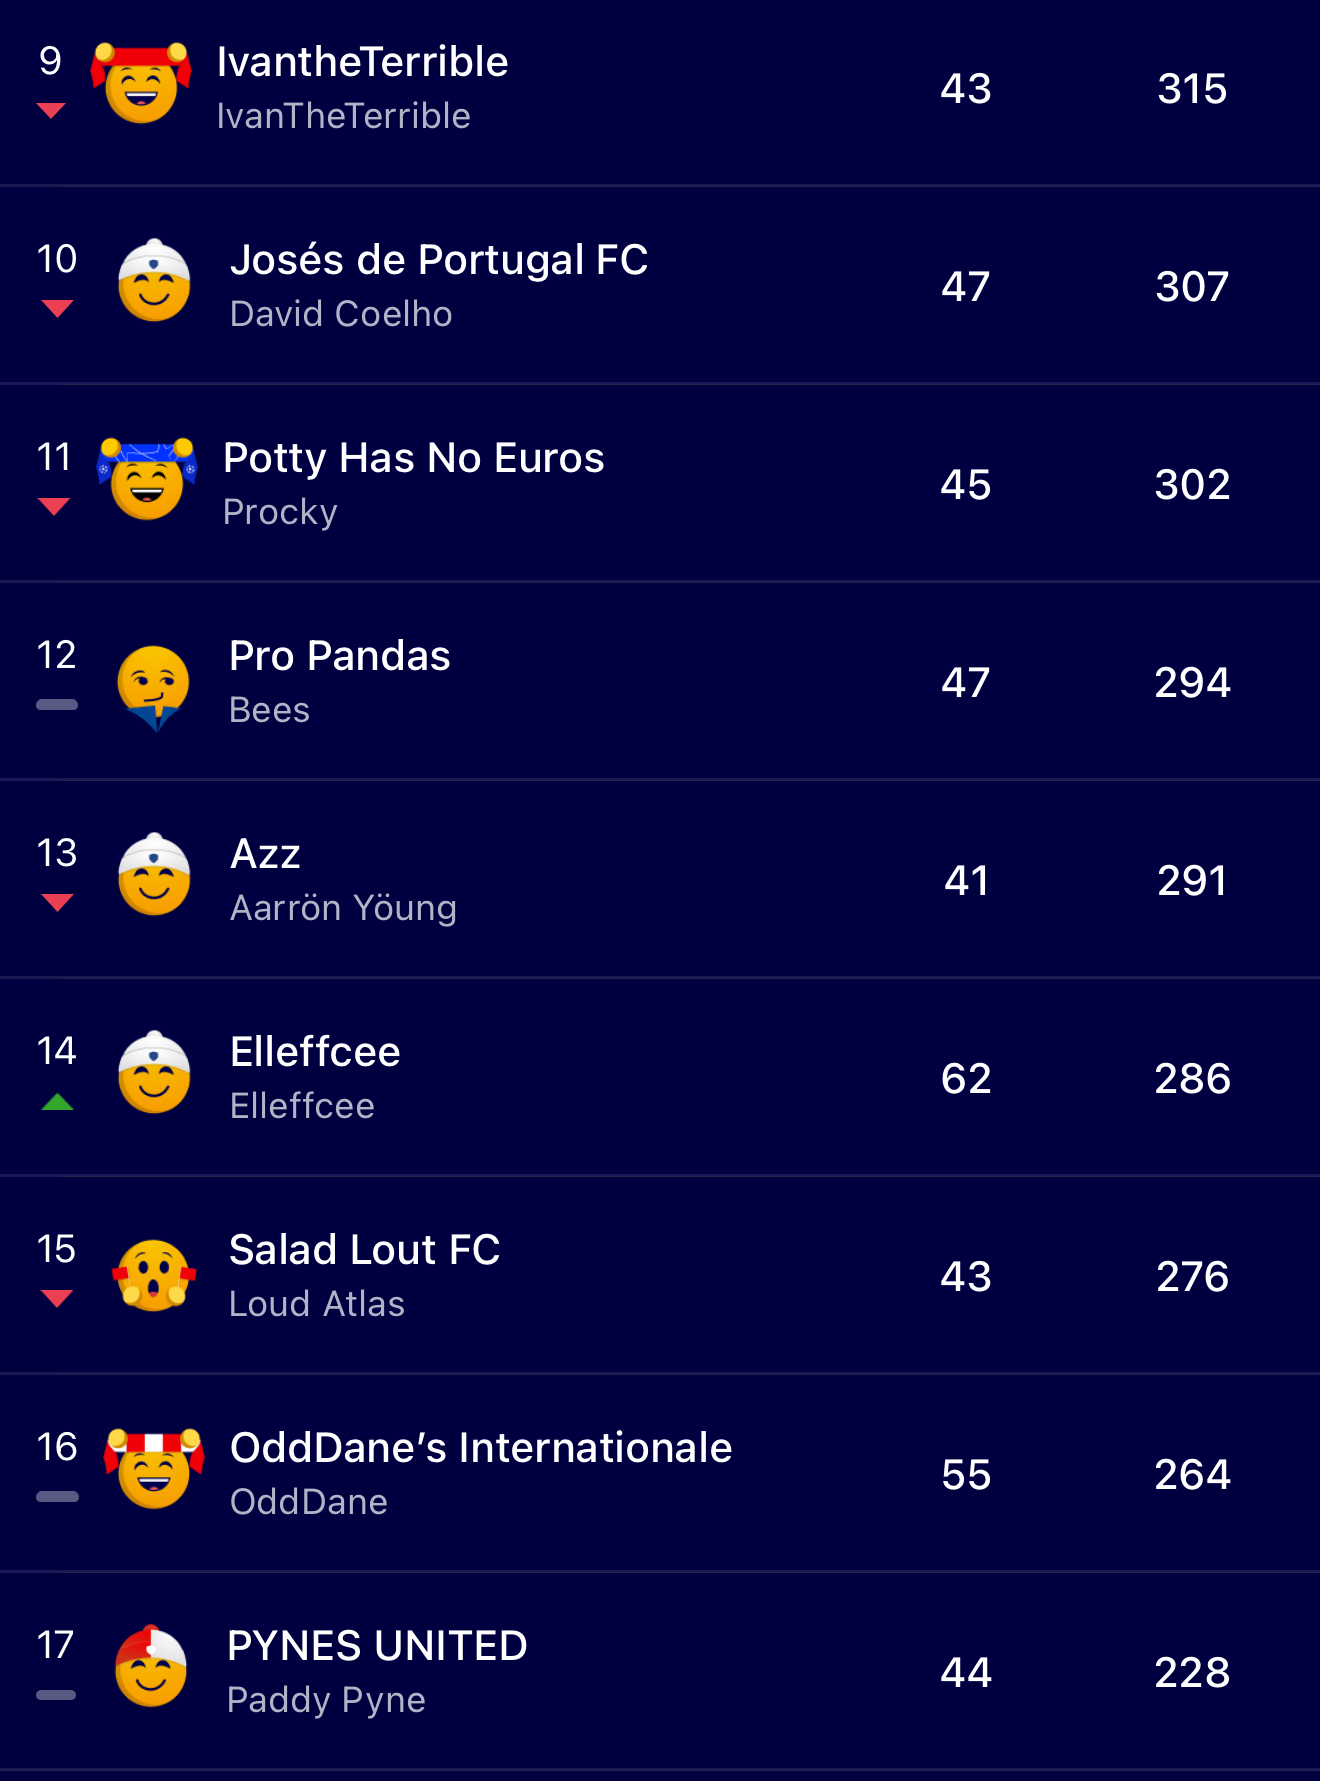Click OddDane's Internationale scarf avatar
Screen dimensions: 1320x1781
(x=154, y=1470)
